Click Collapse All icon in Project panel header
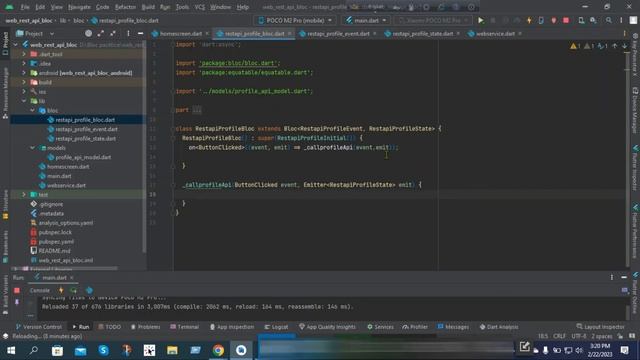640x360 pixels. (113, 33)
